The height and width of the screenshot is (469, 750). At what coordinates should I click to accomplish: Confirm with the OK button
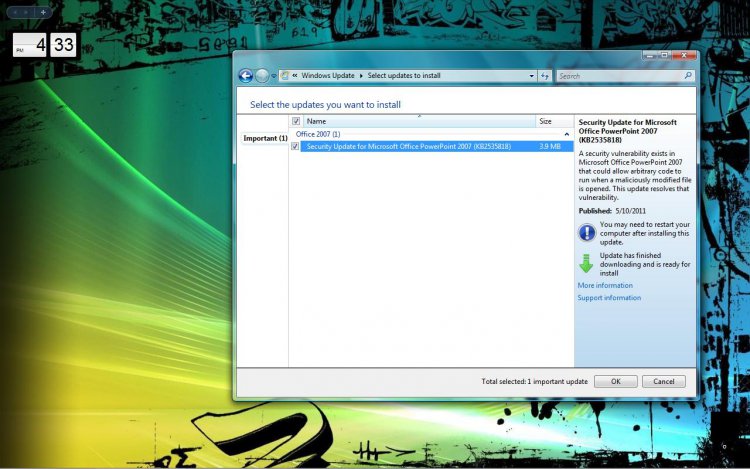(x=616, y=382)
